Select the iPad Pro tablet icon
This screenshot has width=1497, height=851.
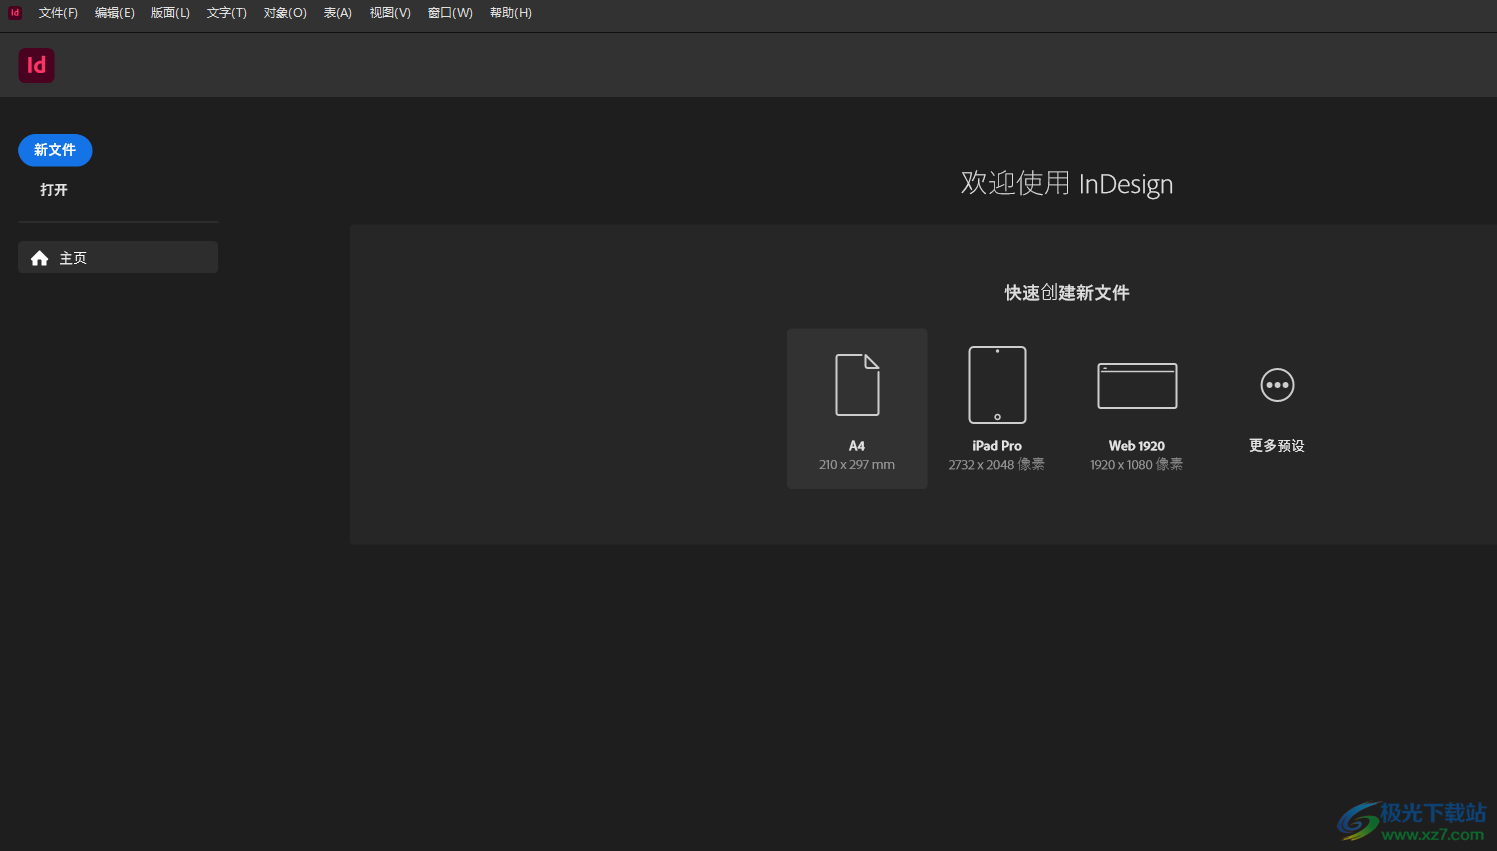997,385
